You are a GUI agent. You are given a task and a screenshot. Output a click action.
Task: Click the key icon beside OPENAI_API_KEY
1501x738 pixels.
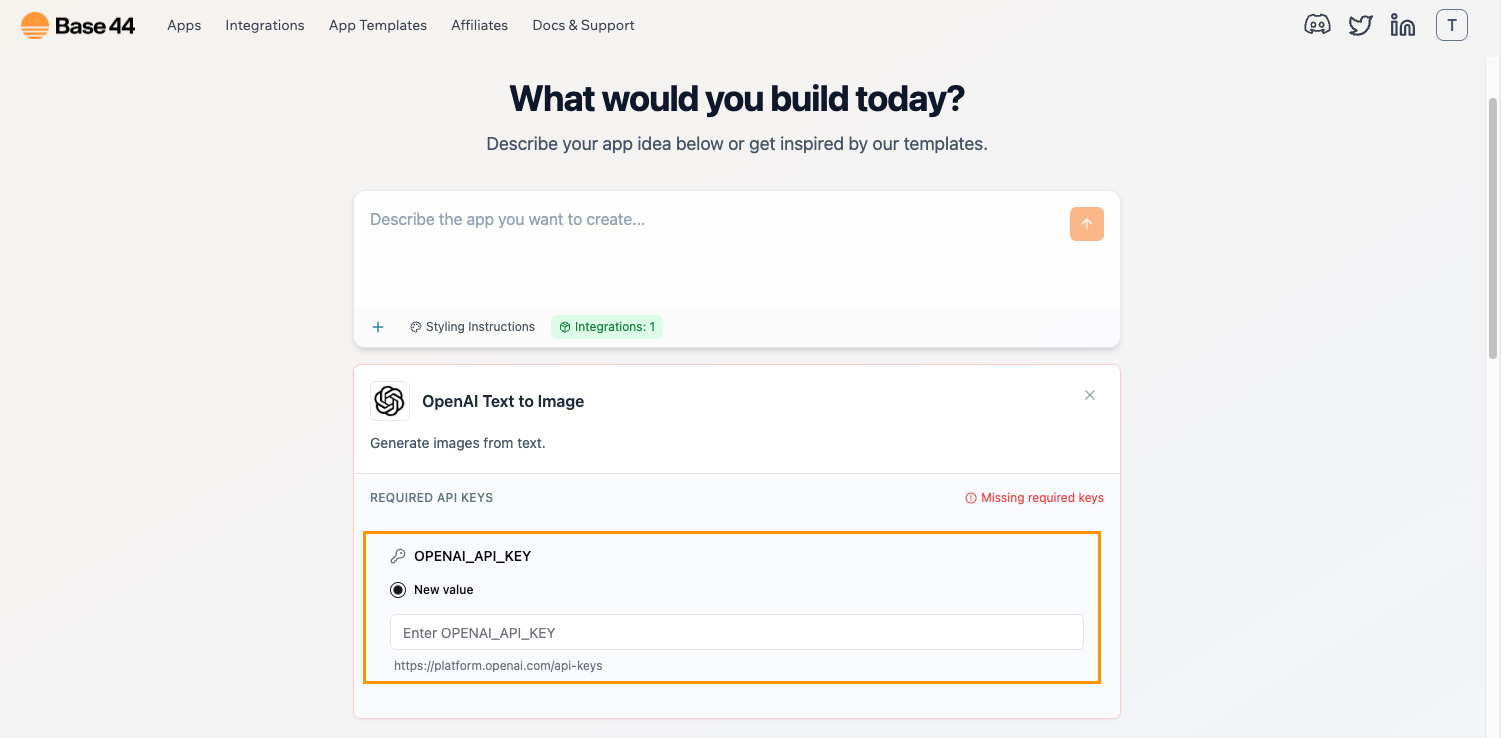click(x=398, y=555)
